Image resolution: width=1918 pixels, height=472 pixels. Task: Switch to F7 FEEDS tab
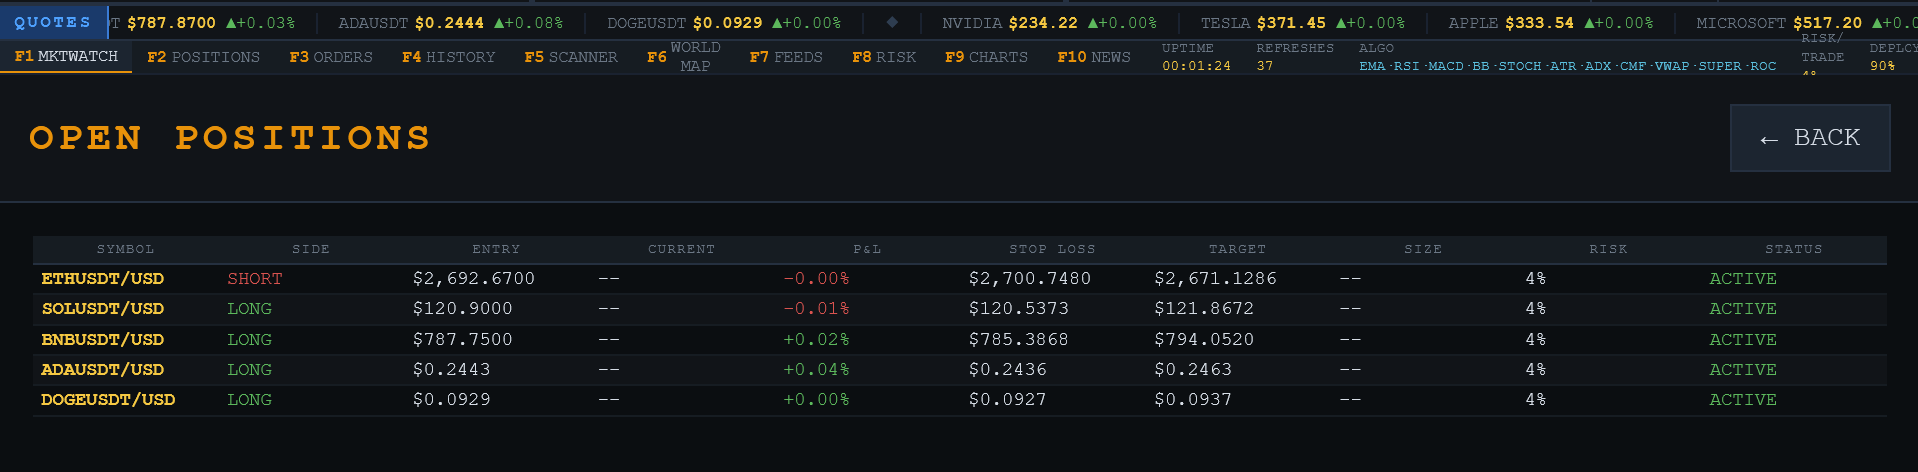[786, 57]
